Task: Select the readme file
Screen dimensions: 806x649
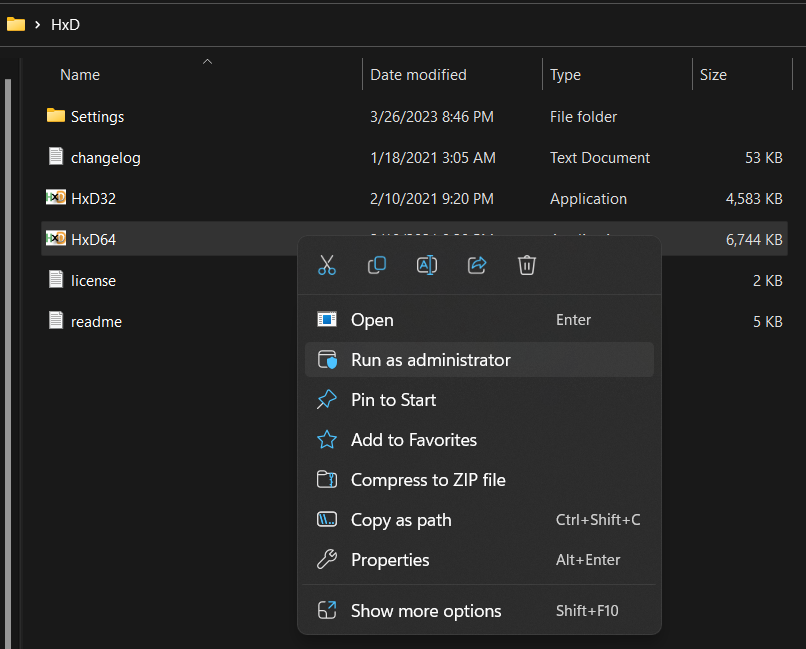Action: [x=96, y=322]
